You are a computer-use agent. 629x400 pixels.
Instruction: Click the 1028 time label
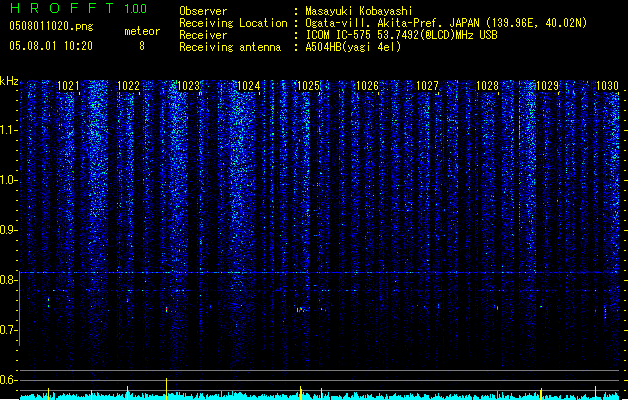pyautogui.click(x=487, y=86)
